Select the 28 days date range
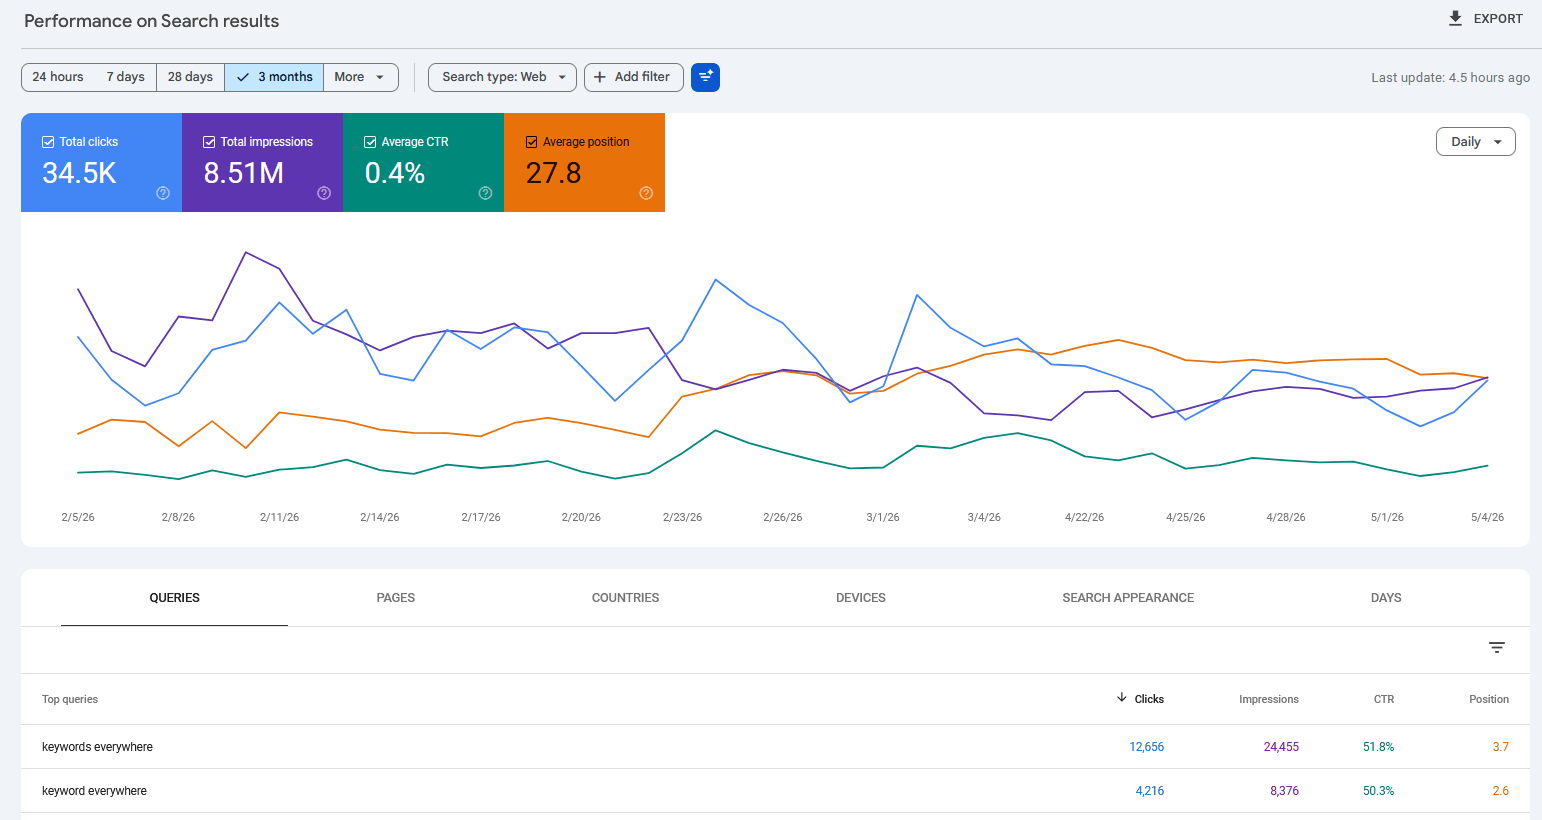Viewport: 1542px width, 820px height. [x=190, y=77]
